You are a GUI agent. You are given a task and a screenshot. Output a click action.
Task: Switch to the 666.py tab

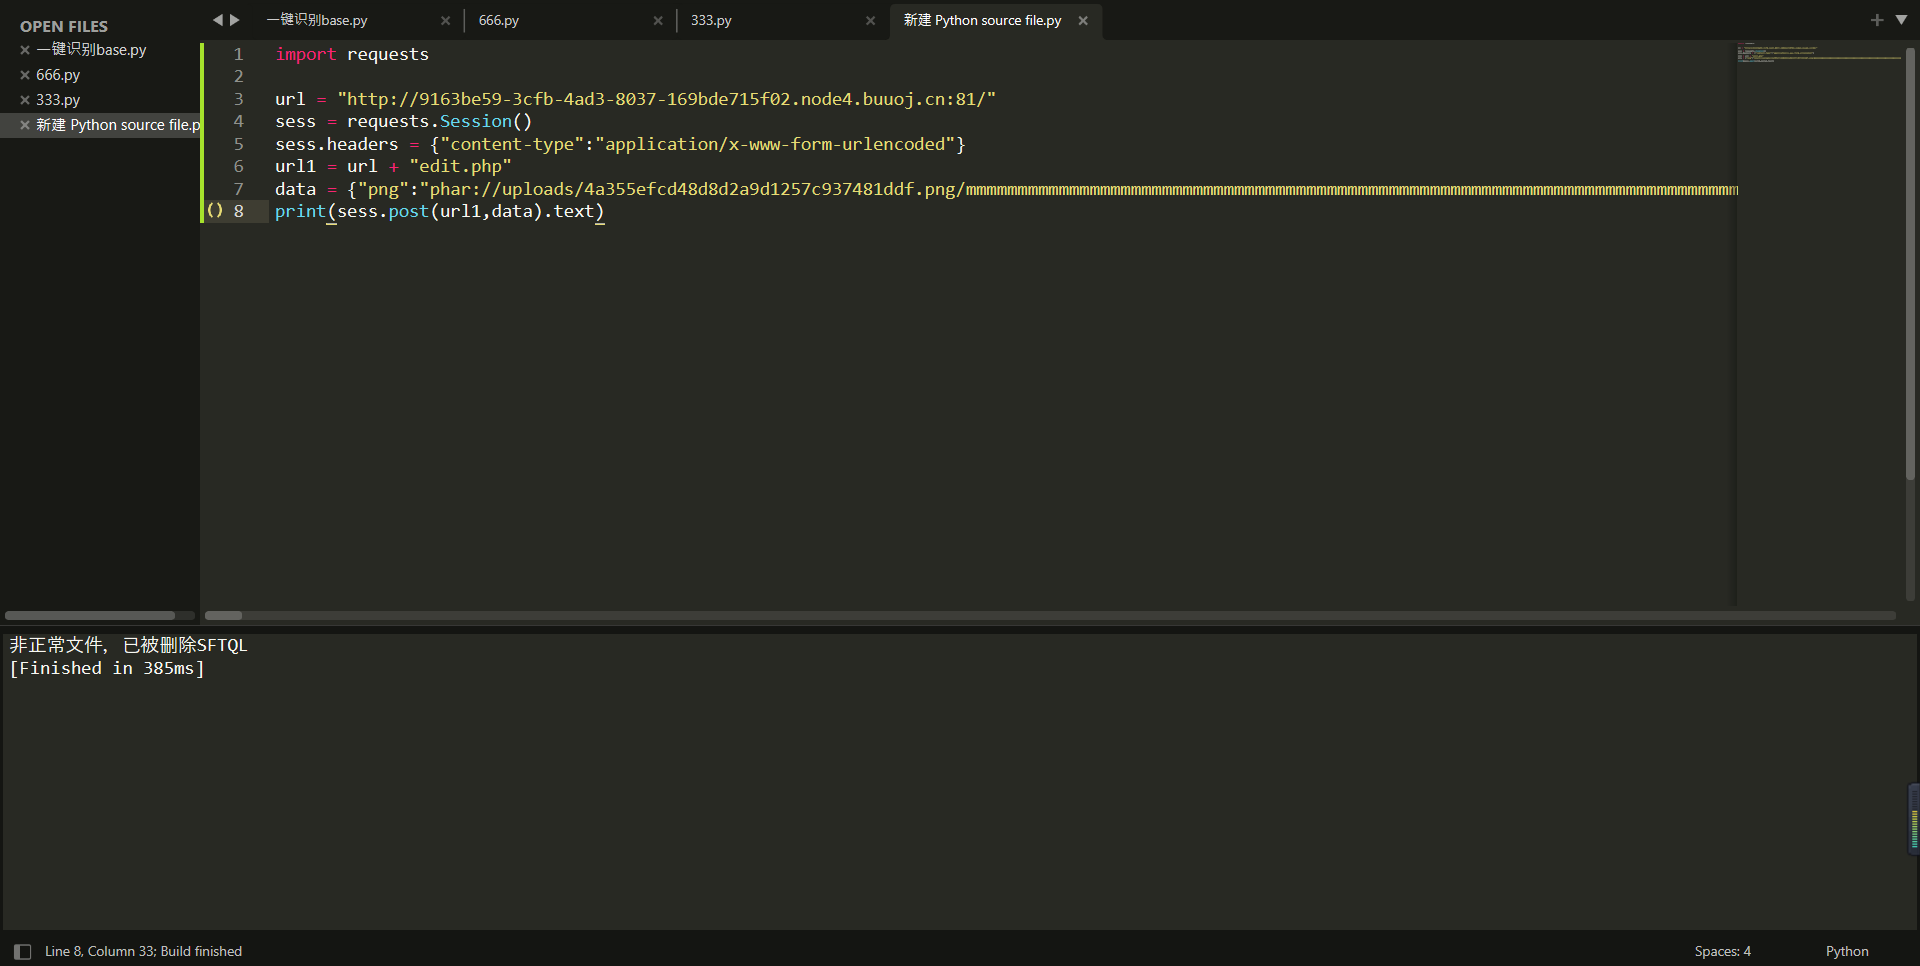tap(498, 20)
